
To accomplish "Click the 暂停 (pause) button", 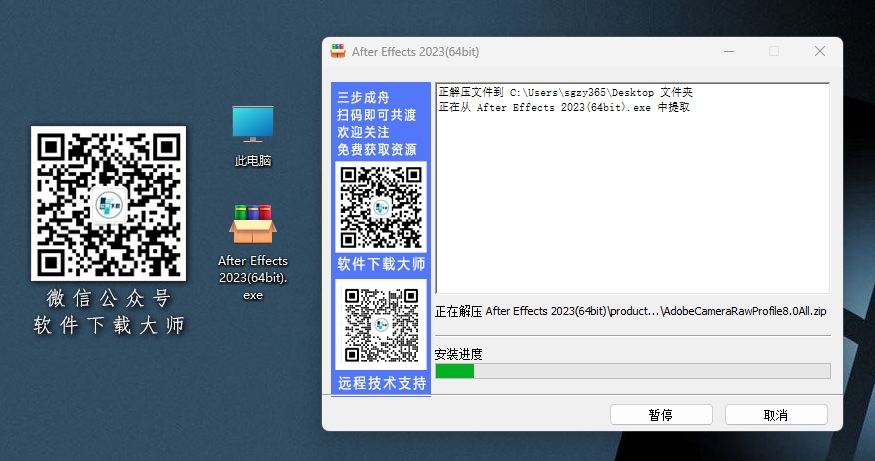I will coord(661,415).
